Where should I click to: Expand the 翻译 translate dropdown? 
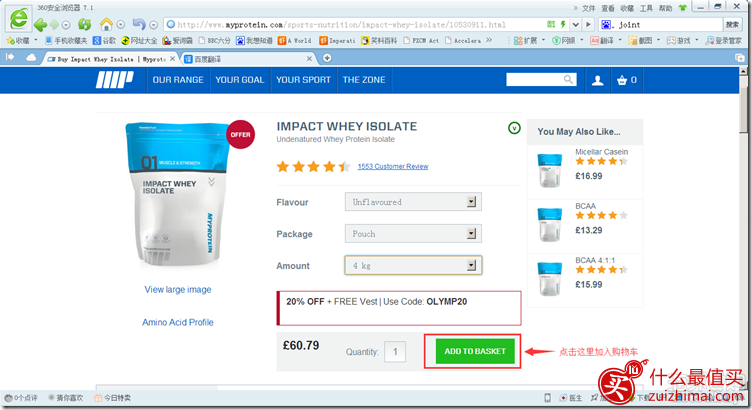point(620,41)
